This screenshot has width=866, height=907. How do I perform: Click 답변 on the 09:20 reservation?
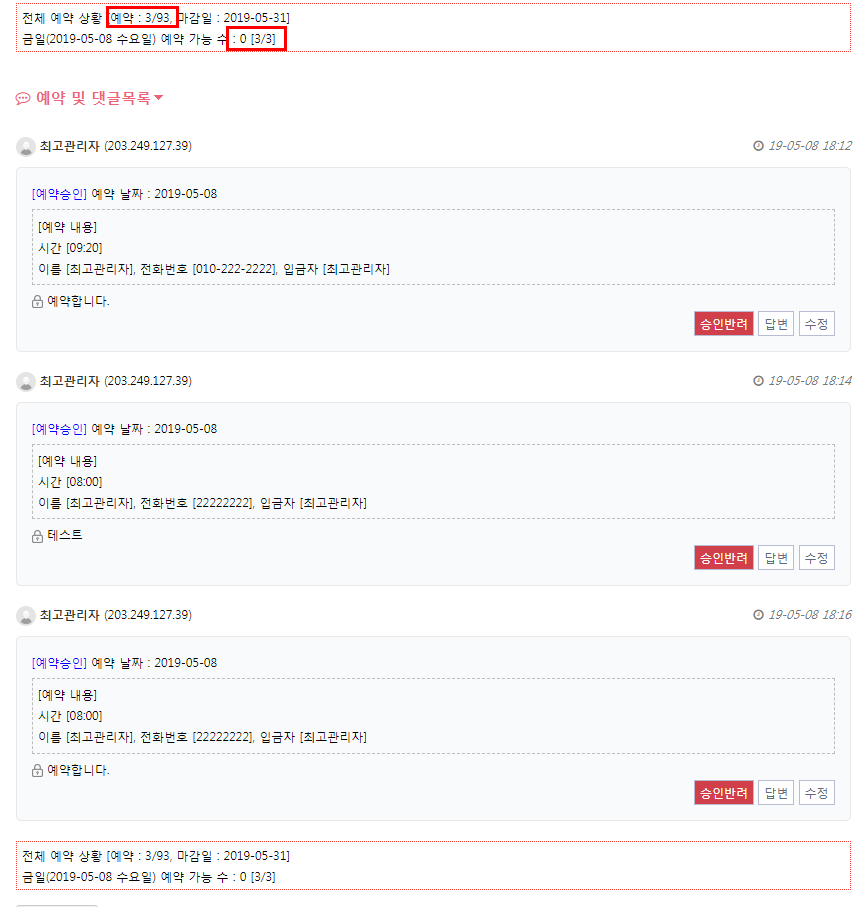[x=776, y=324]
